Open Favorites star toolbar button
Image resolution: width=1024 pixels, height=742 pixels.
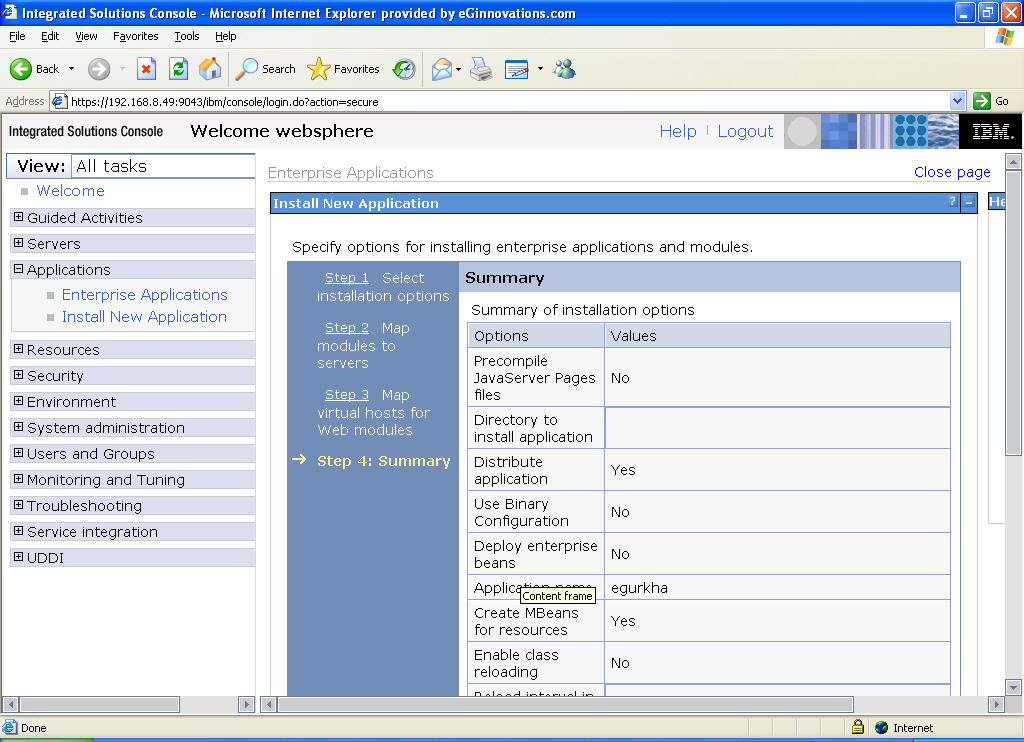pos(343,69)
